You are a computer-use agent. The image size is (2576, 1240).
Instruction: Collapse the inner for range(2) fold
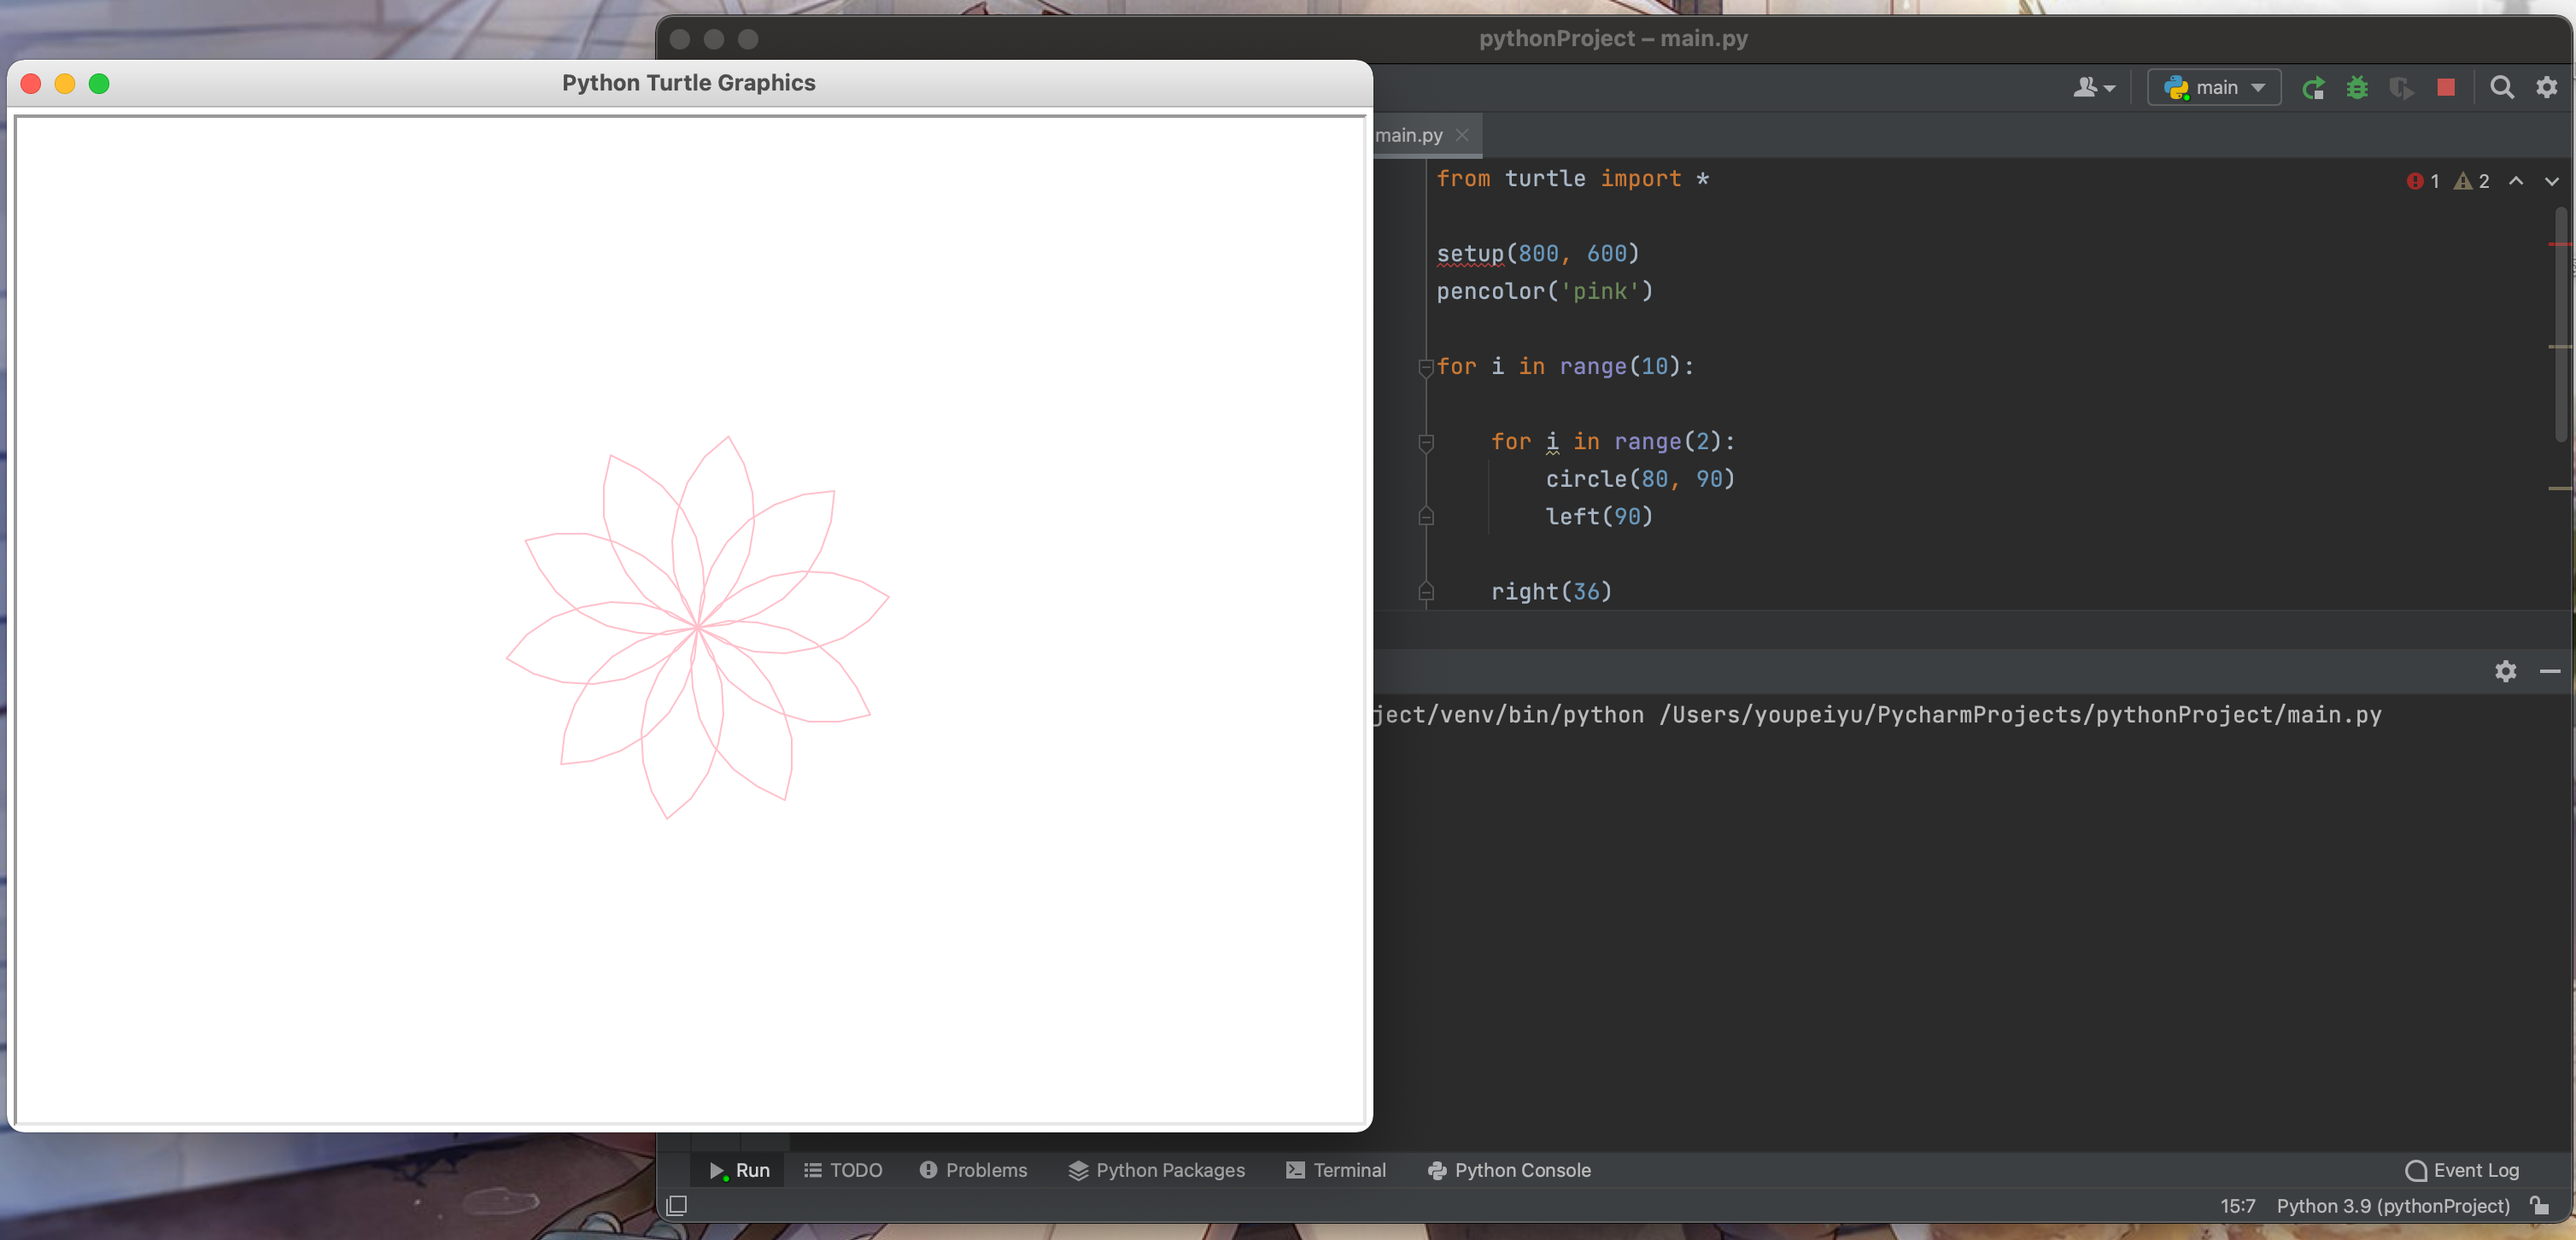coord(1426,443)
